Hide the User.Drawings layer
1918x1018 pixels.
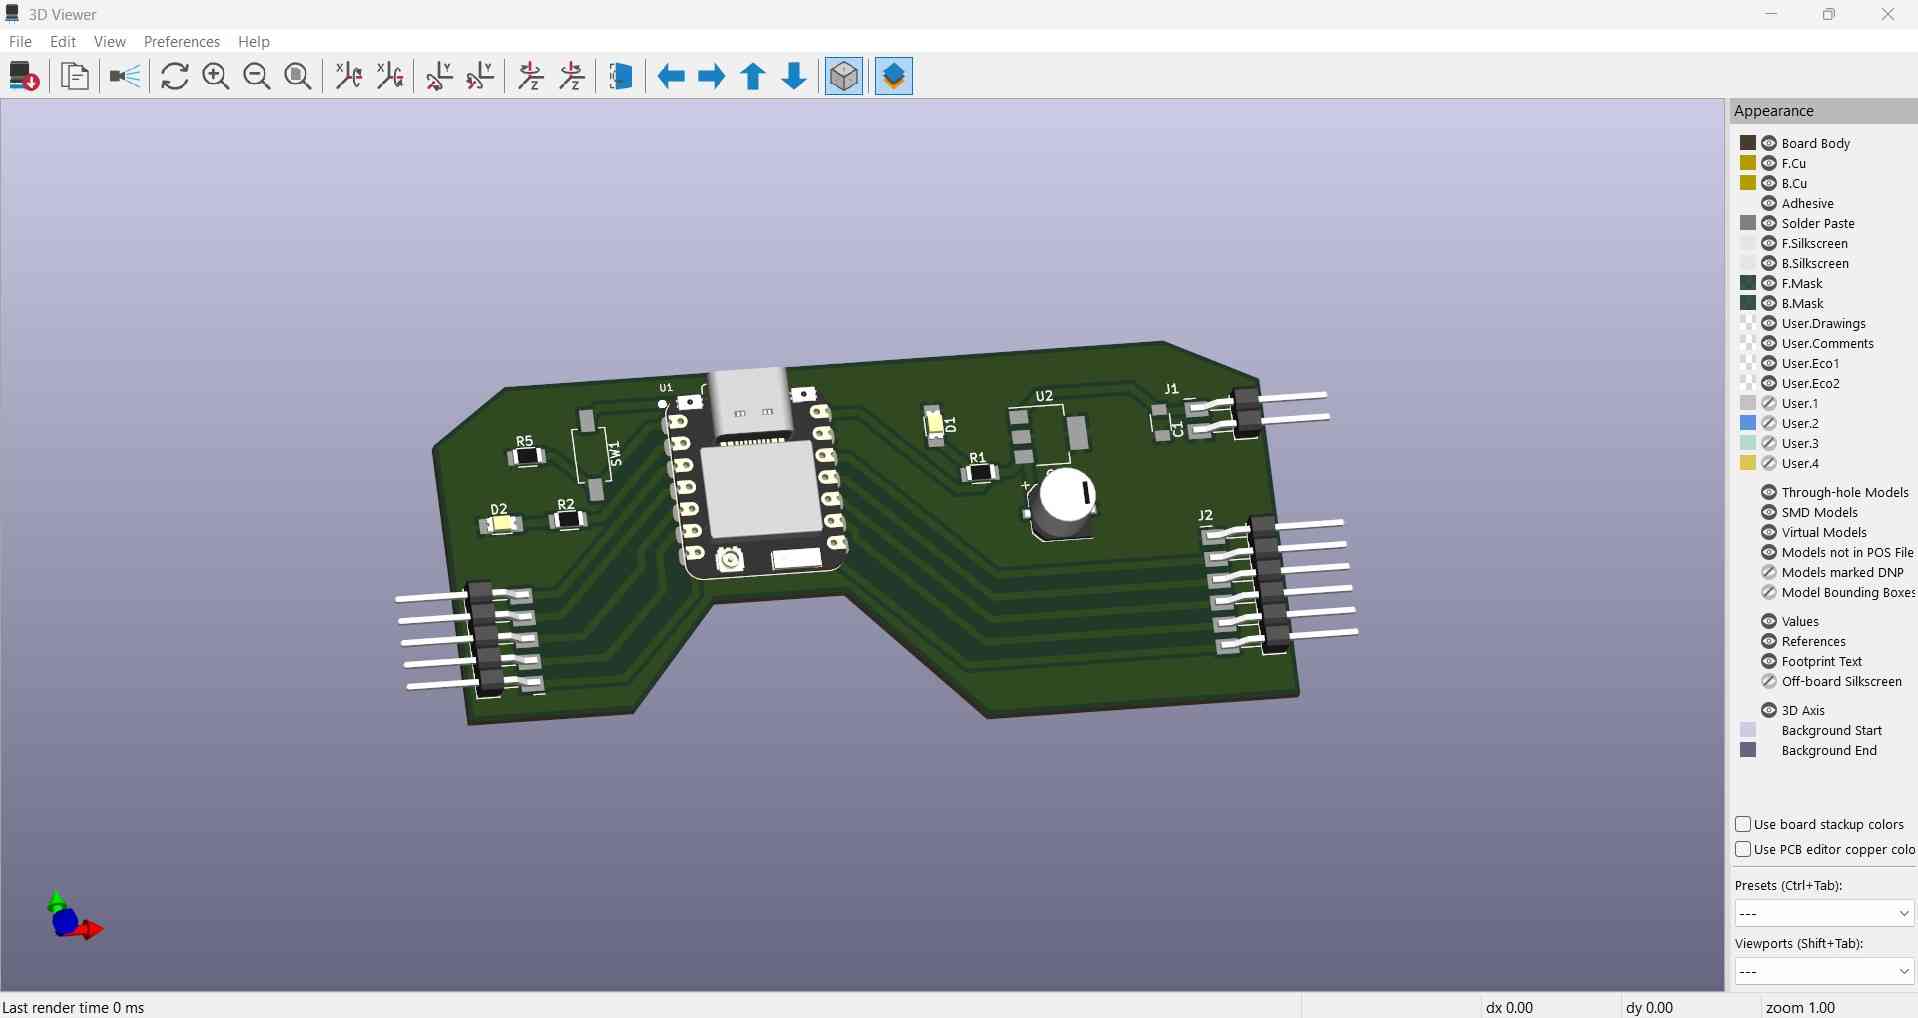click(x=1769, y=323)
